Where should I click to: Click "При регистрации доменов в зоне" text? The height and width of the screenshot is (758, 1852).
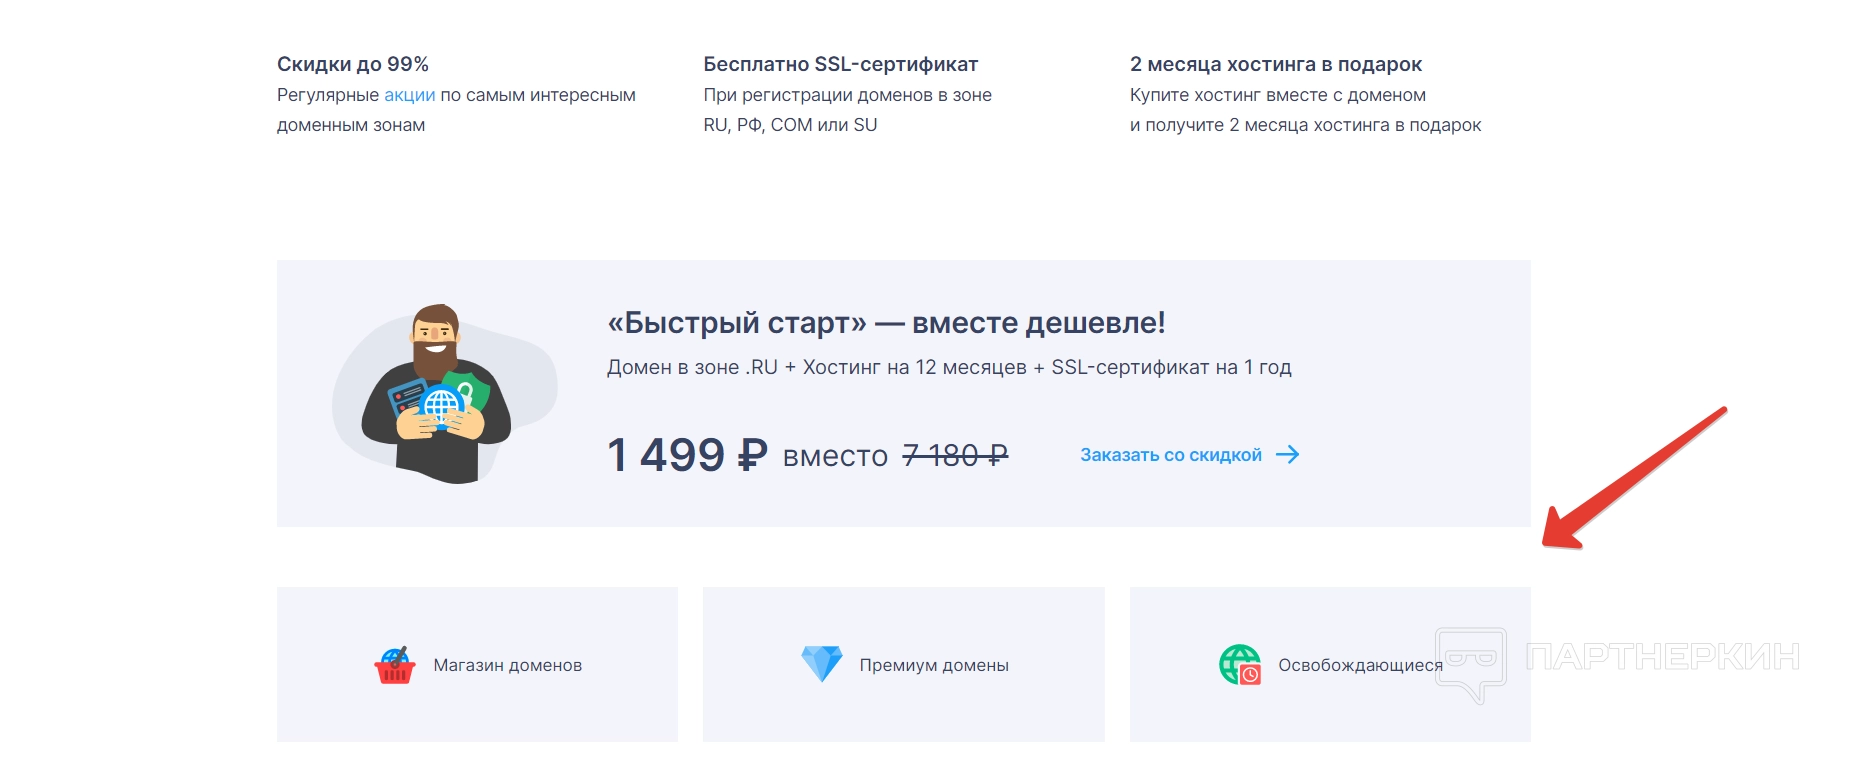click(847, 95)
